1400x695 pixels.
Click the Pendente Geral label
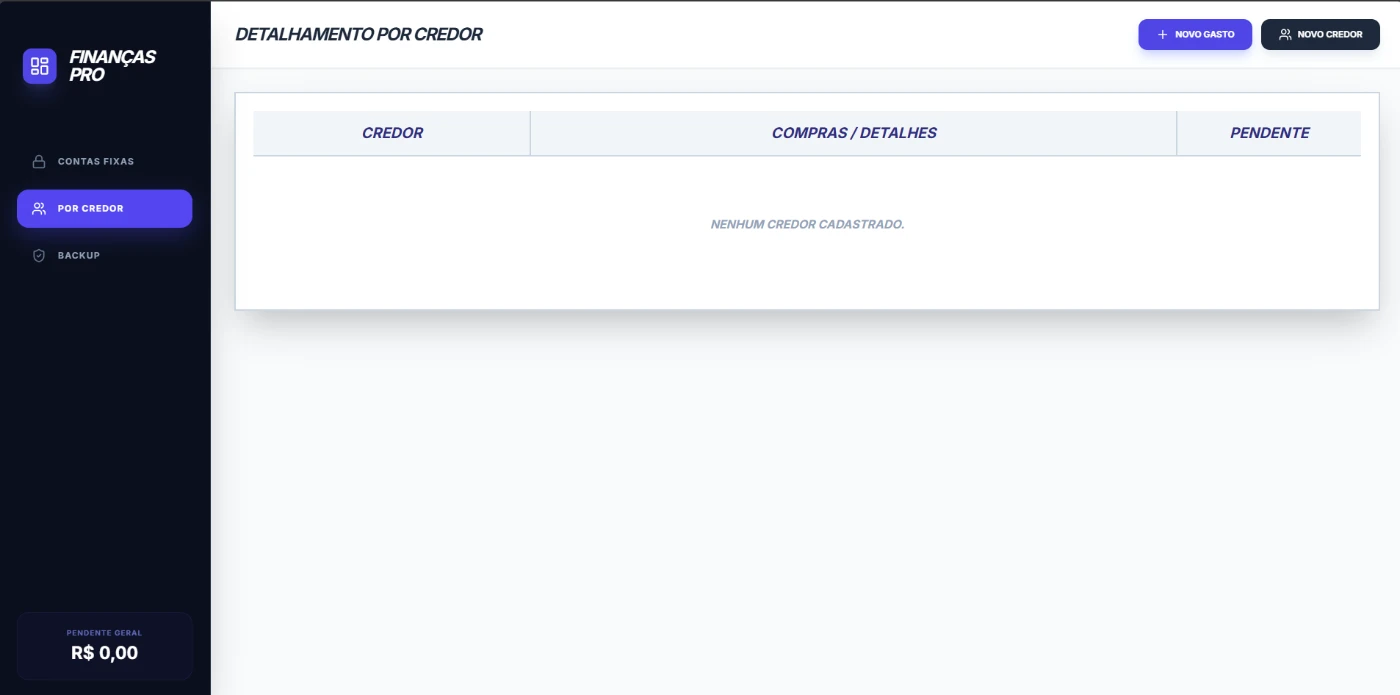(104, 633)
